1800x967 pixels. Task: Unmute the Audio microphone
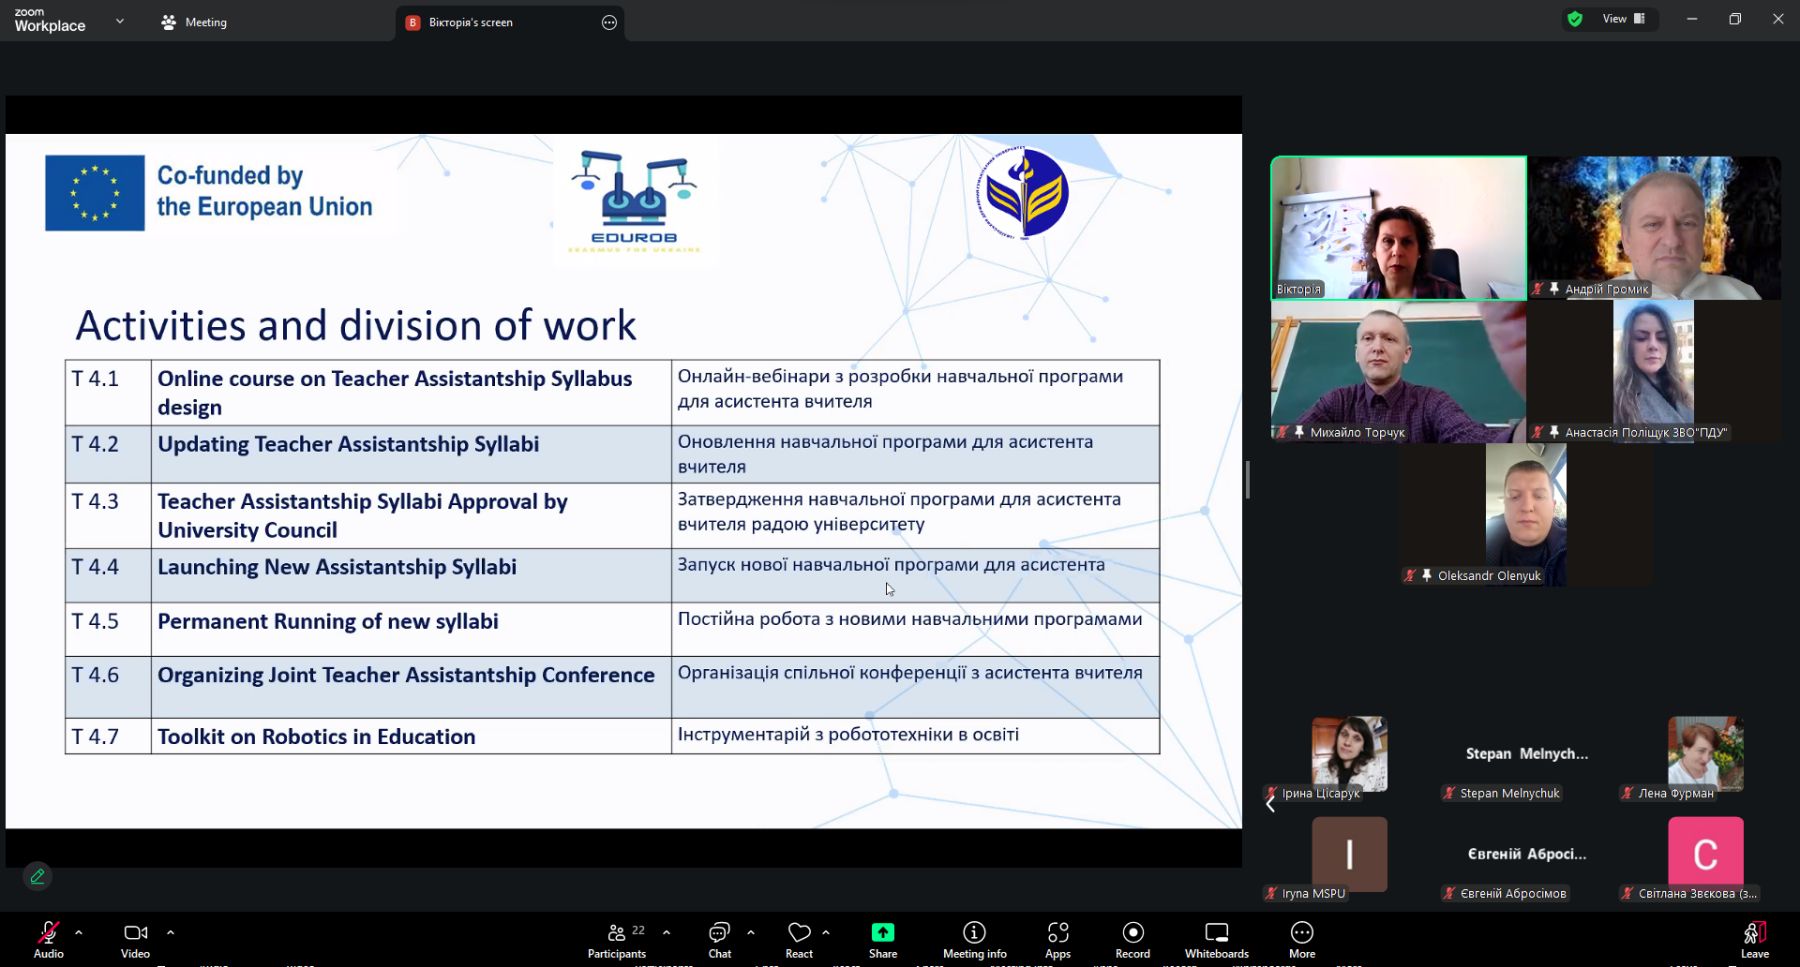click(48, 939)
